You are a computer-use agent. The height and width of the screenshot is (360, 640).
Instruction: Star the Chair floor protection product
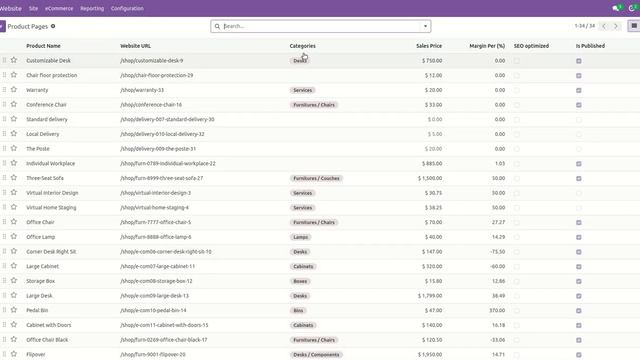(x=14, y=75)
